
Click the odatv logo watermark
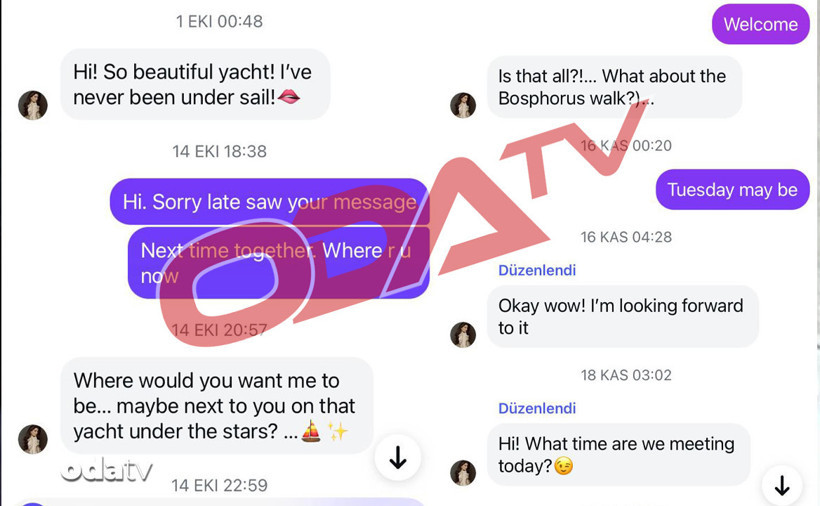click(106, 470)
